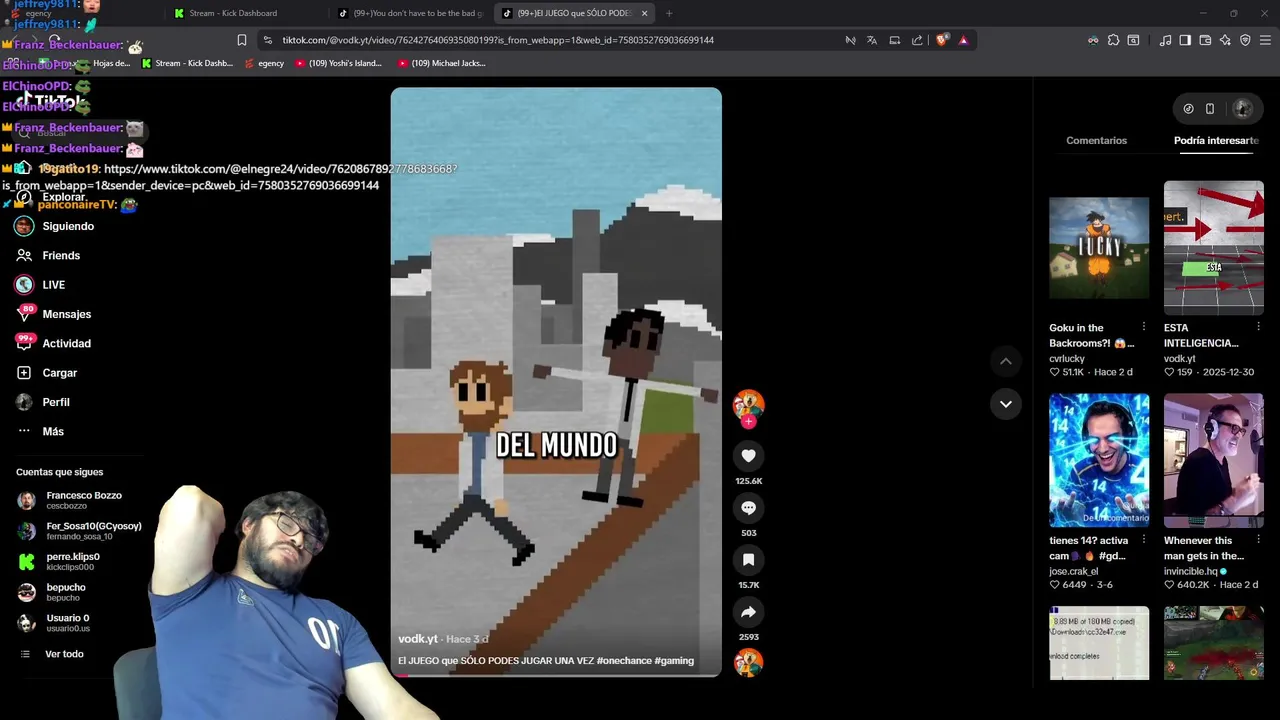The image size is (1280, 720).
Task: Open Brave Shields lion icon
Action: [942, 40]
